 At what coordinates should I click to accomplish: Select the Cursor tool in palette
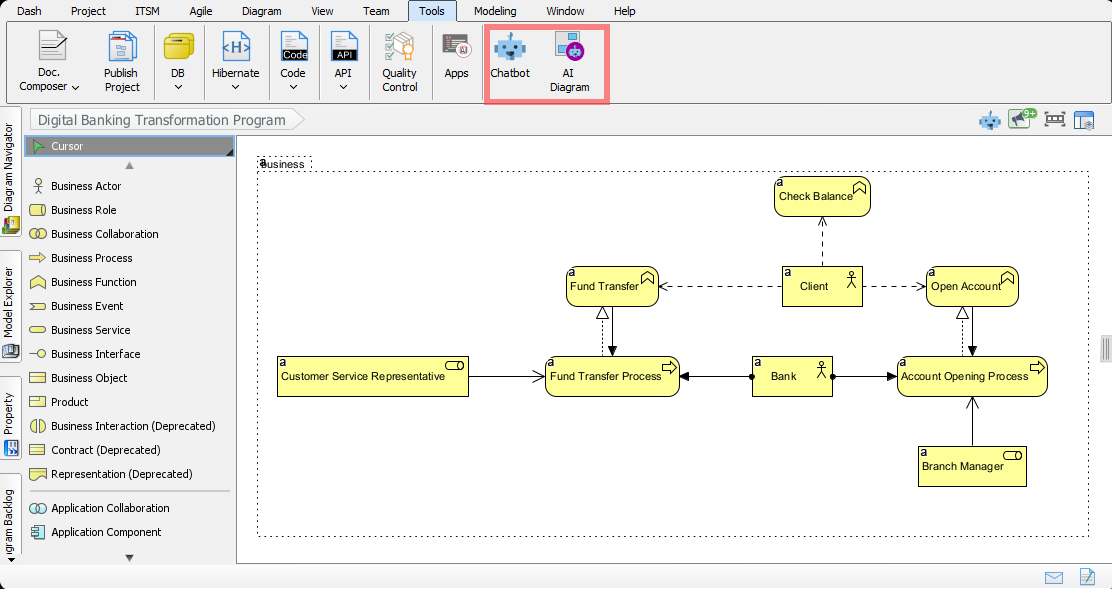[x=67, y=146]
